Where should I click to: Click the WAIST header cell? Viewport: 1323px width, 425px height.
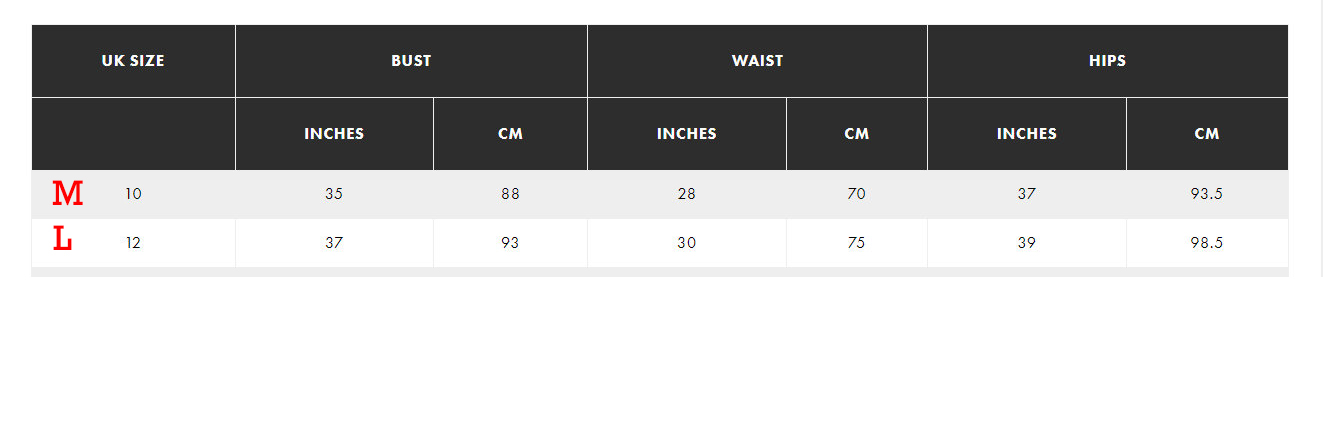[x=757, y=61]
